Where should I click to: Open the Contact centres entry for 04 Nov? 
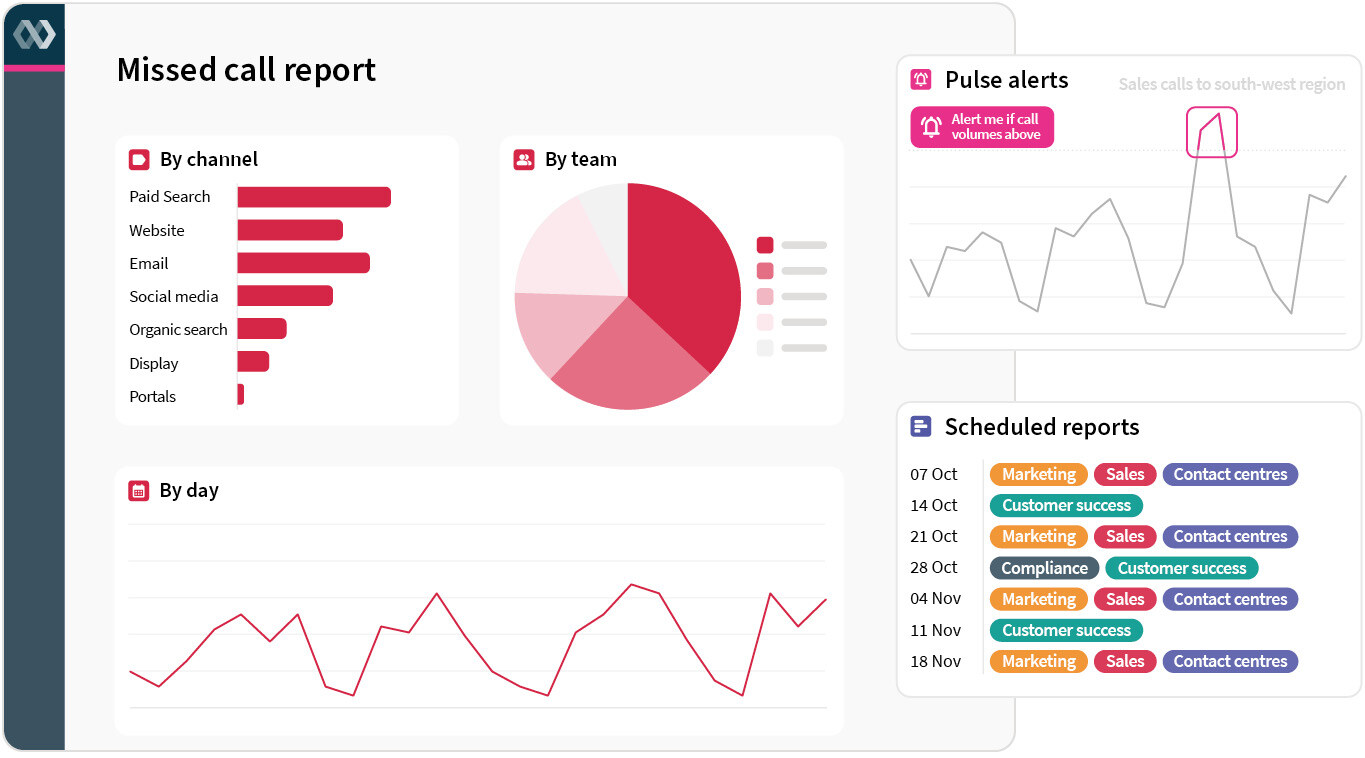tap(1230, 599)
